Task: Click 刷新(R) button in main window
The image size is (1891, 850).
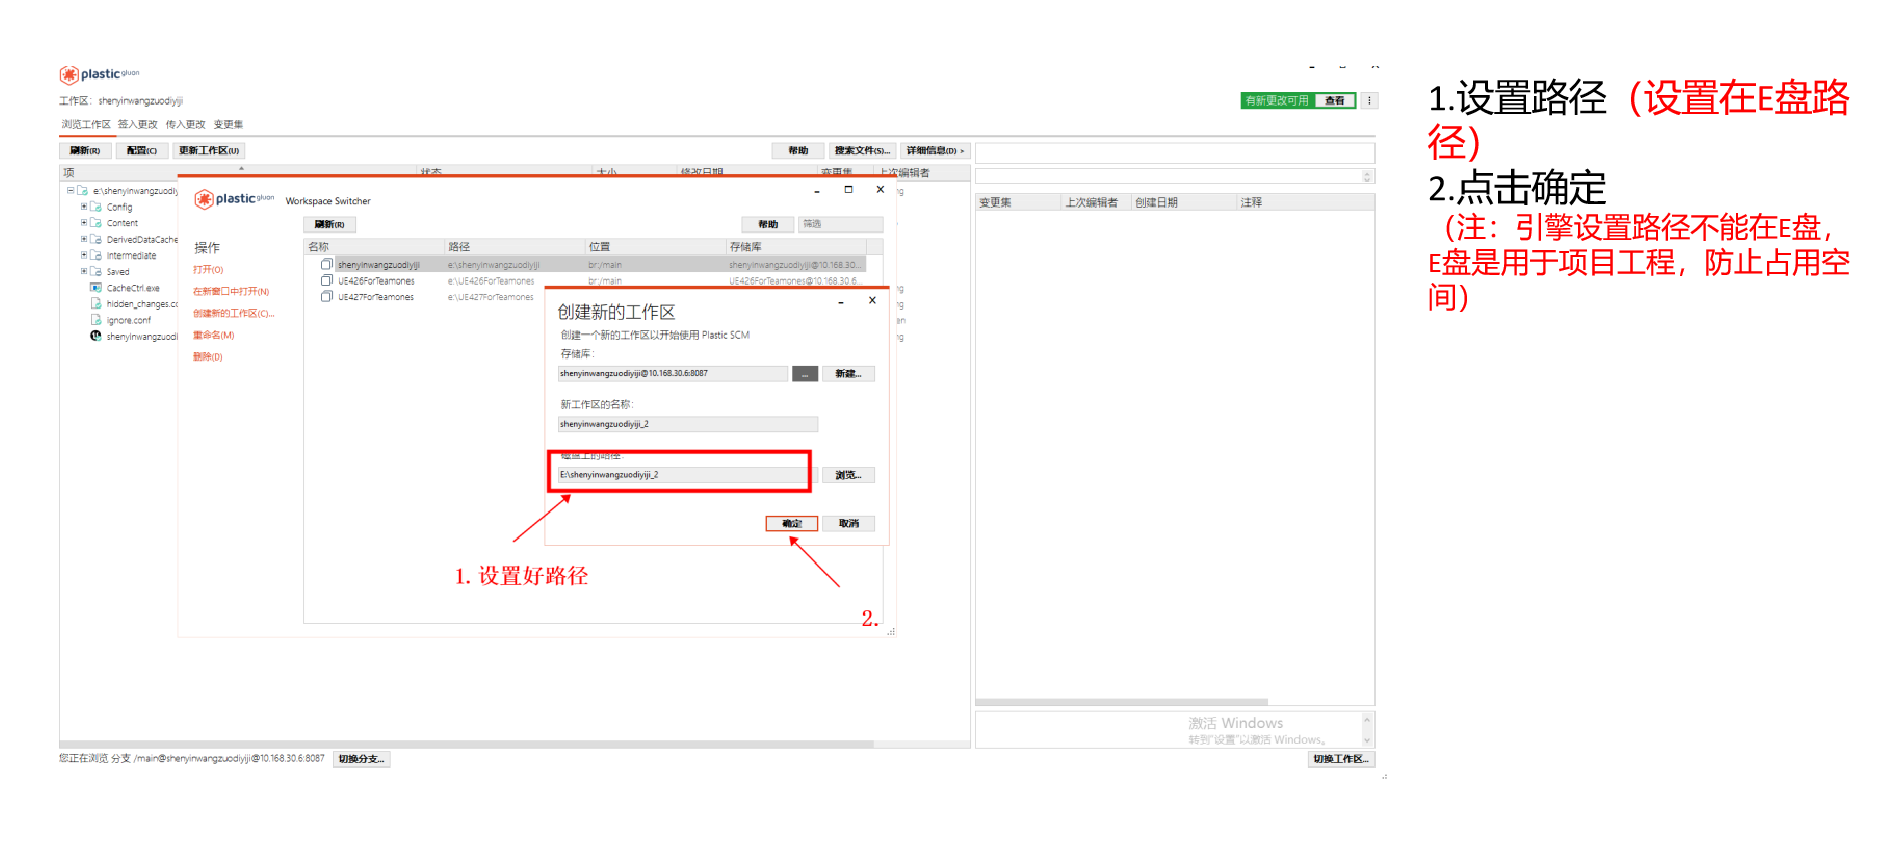Action: (x=85, y=151)
